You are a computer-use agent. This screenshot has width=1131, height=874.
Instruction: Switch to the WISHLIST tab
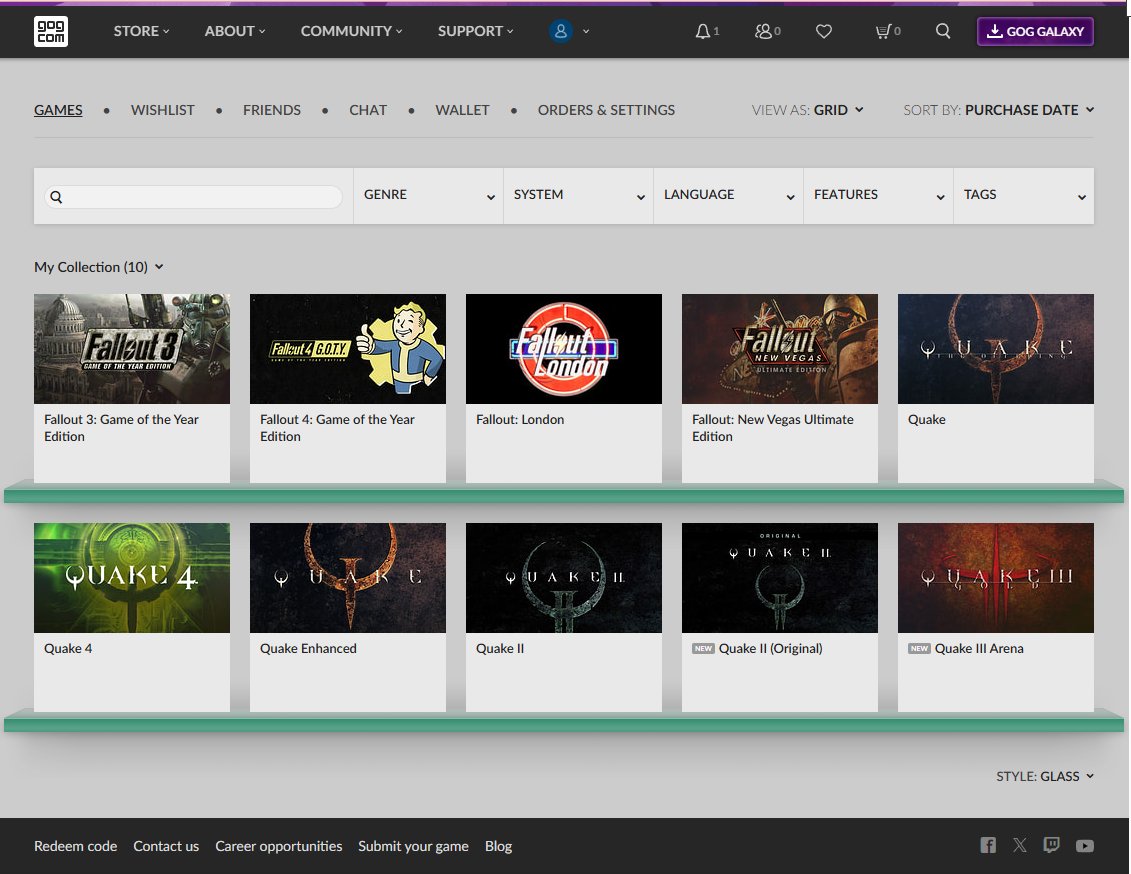162,110
